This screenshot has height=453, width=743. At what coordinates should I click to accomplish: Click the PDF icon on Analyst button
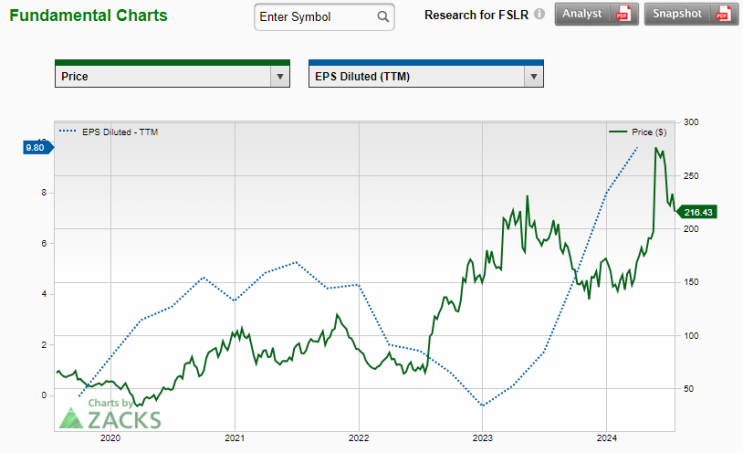click(x=624, y=14)
